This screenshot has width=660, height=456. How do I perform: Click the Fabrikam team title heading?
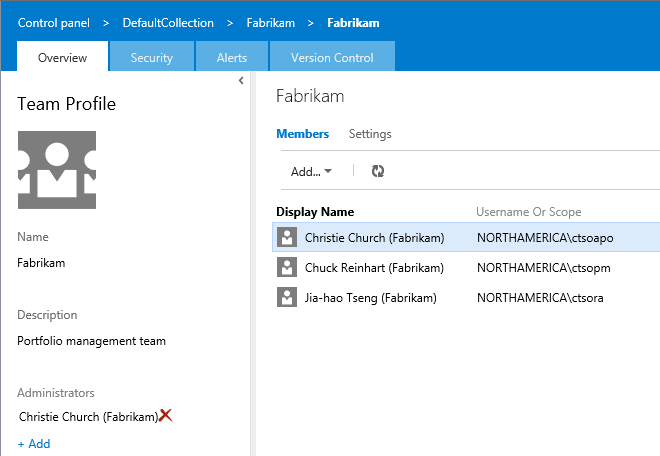tap(310, 96)
